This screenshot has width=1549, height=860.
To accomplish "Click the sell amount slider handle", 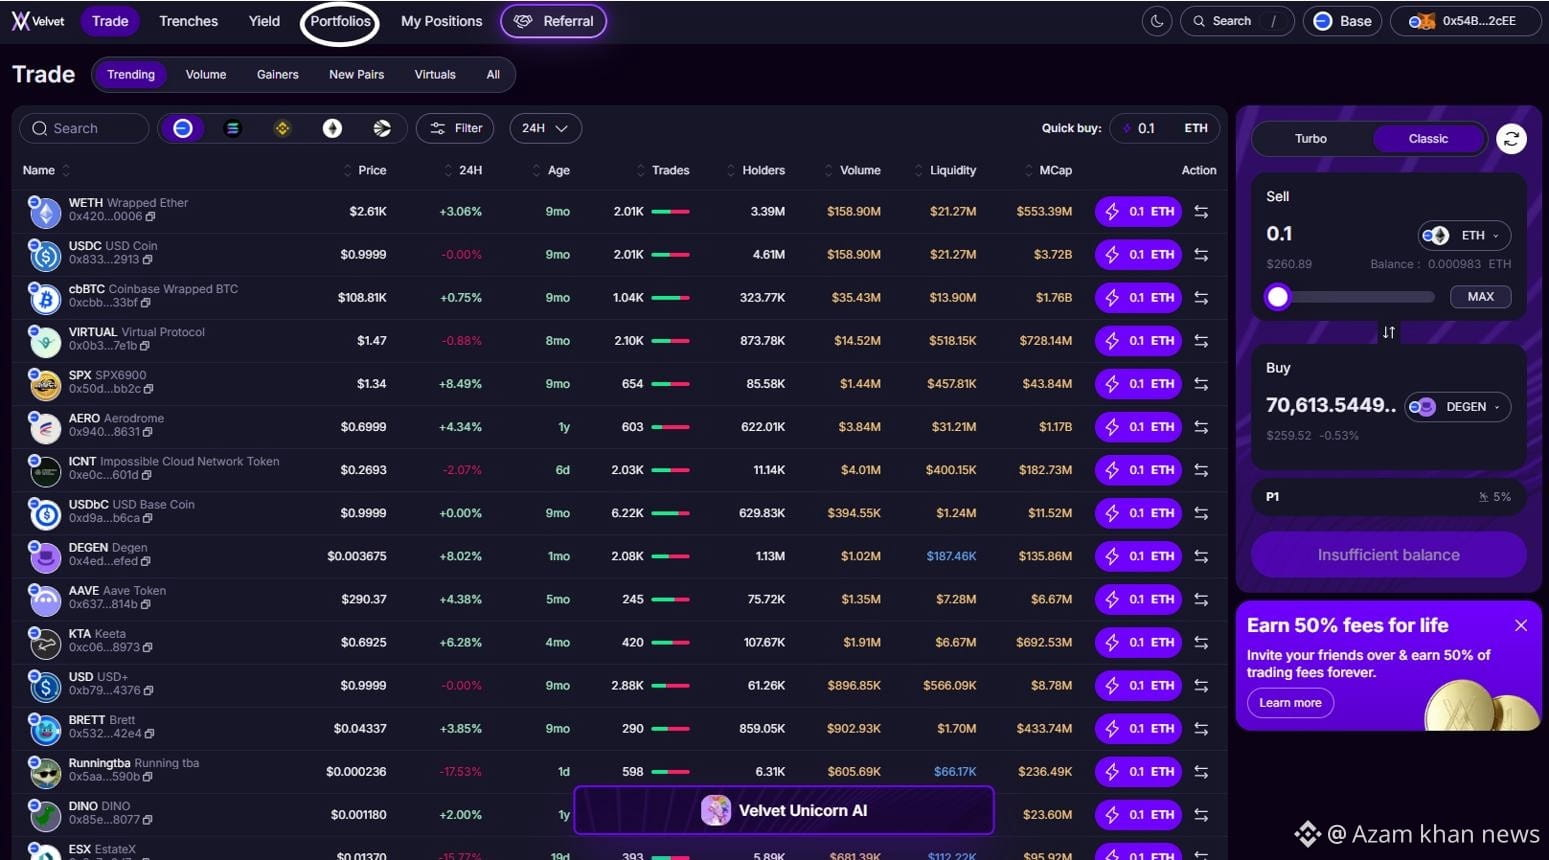I will click(1277, 297).
